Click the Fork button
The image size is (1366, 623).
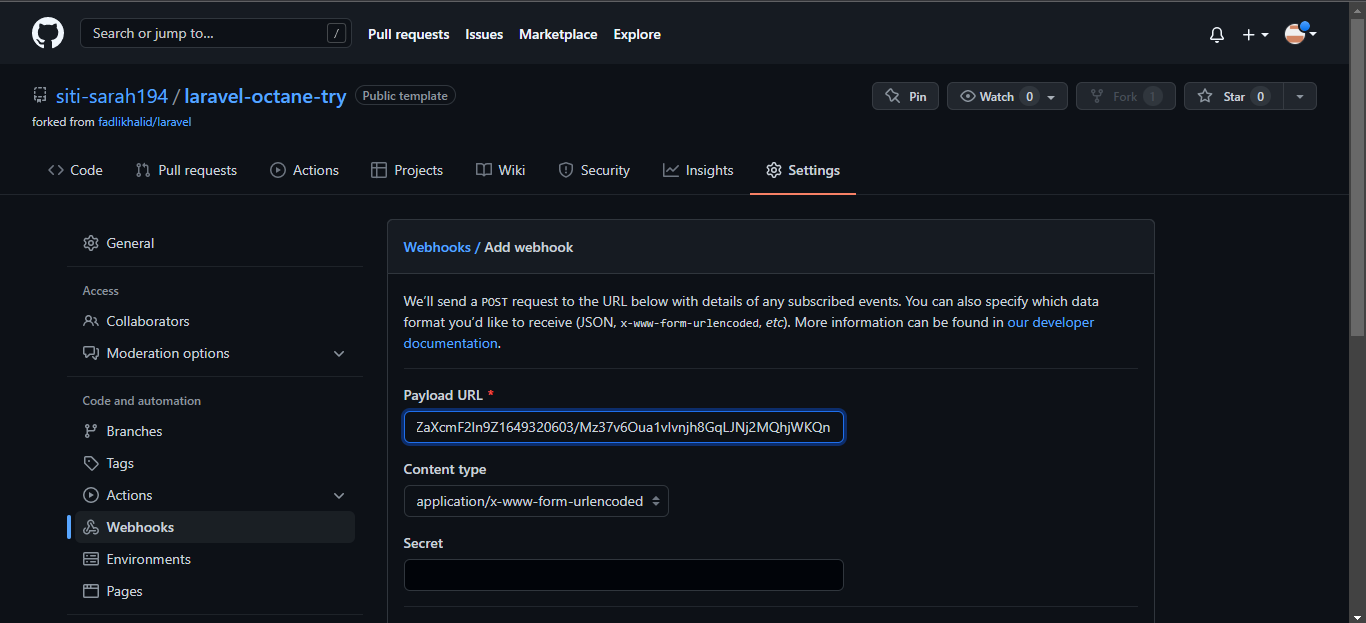pyautogui.click(x=1126, y=97)
